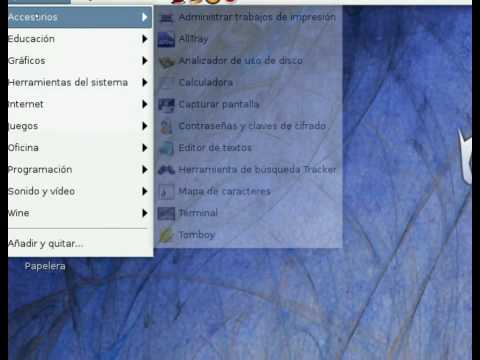Click the Tracker search tool binoculars icon

166,170
